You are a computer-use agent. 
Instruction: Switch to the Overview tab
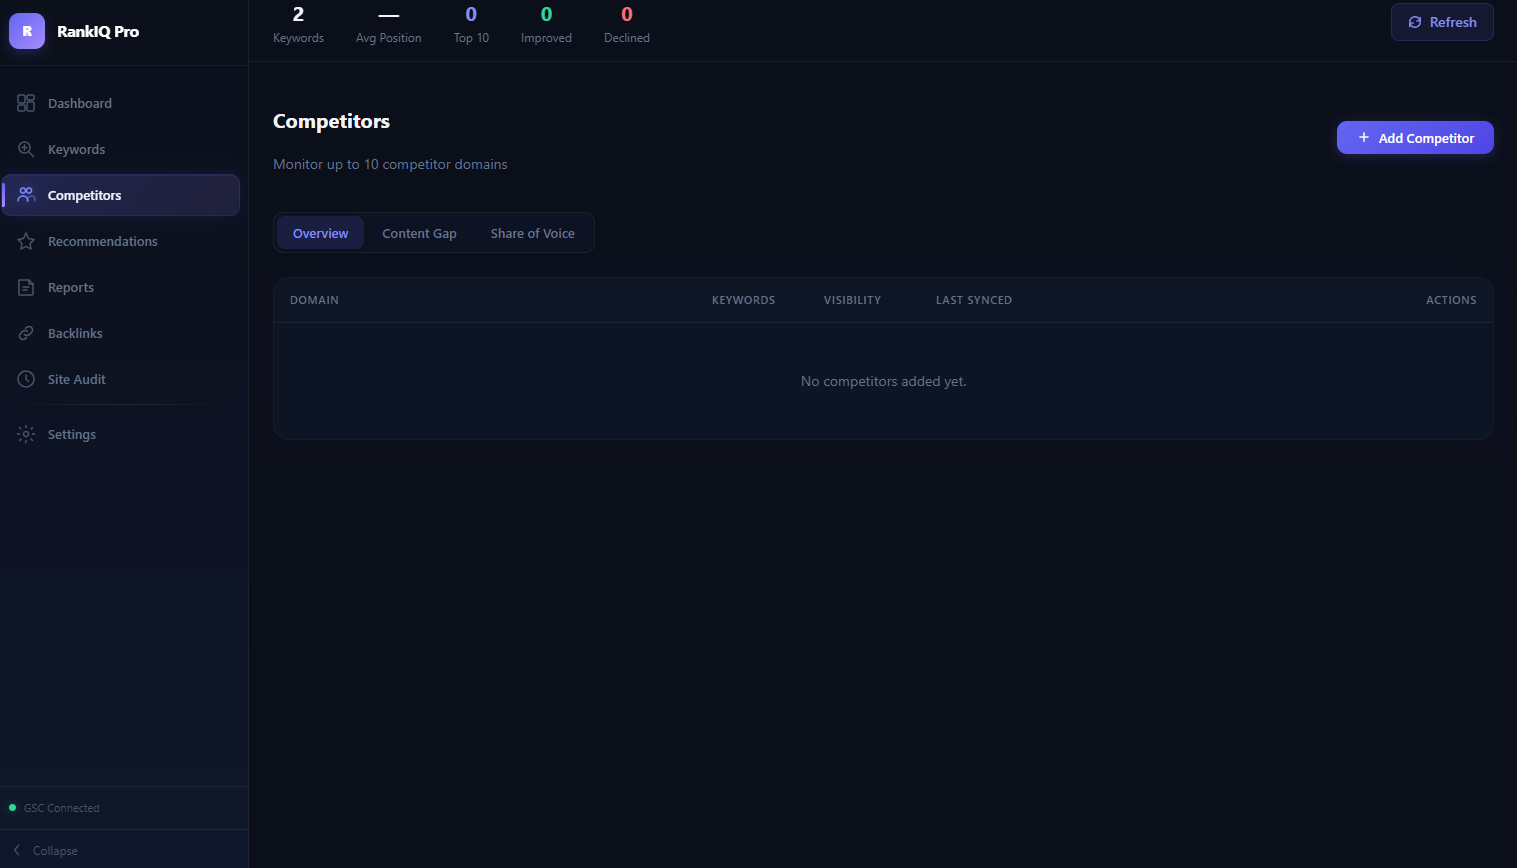[320, 233]
